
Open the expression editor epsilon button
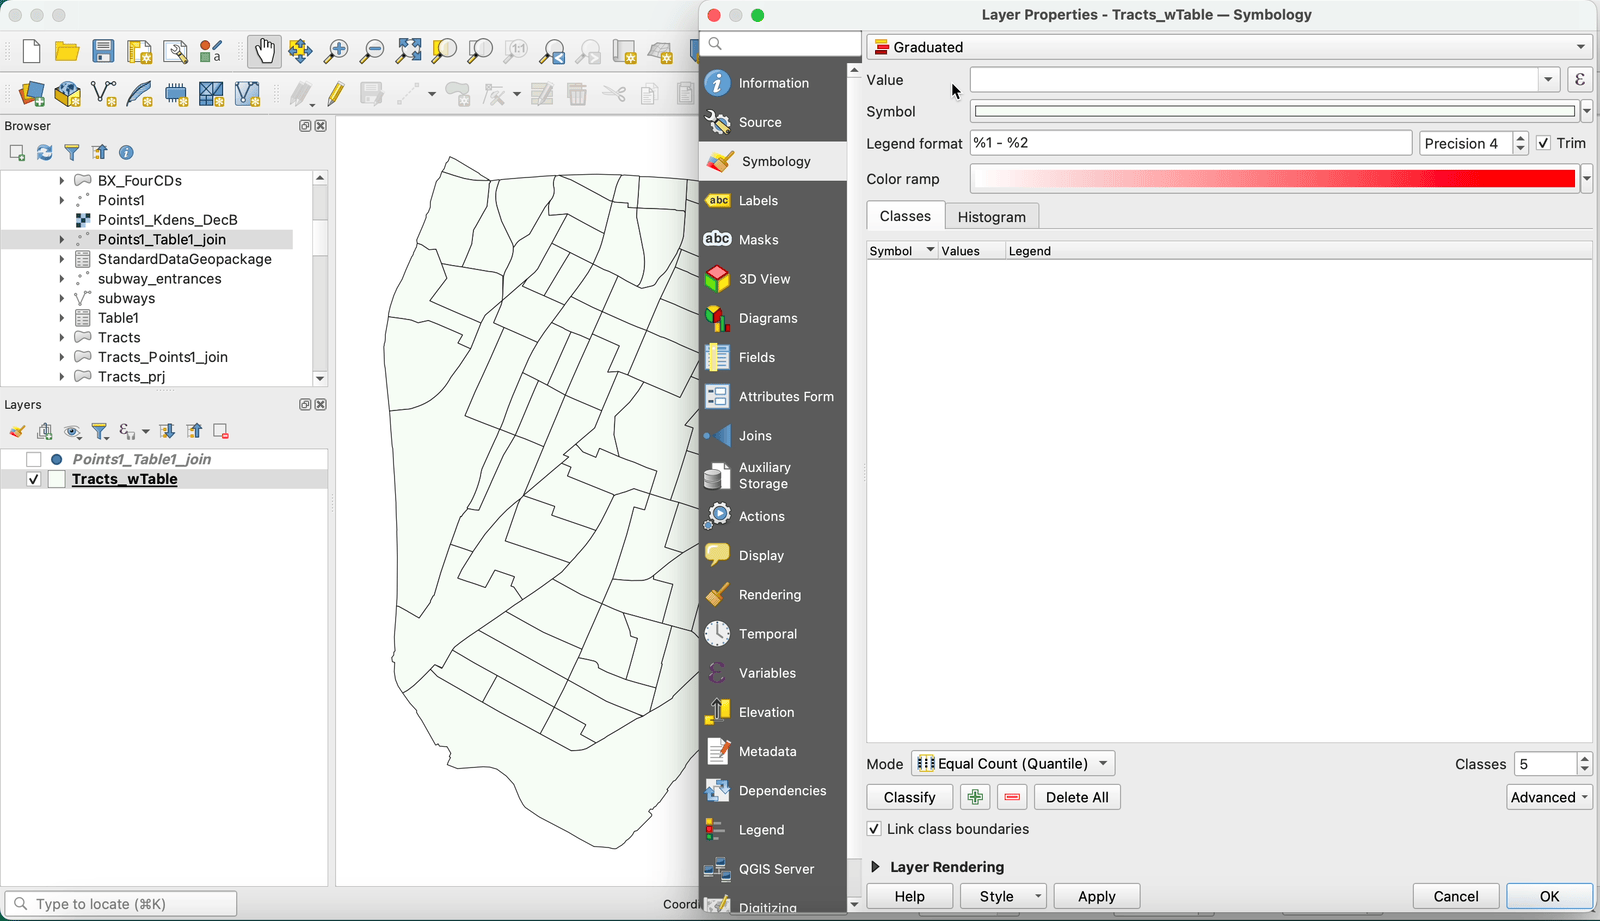[x=1579, y=80]
